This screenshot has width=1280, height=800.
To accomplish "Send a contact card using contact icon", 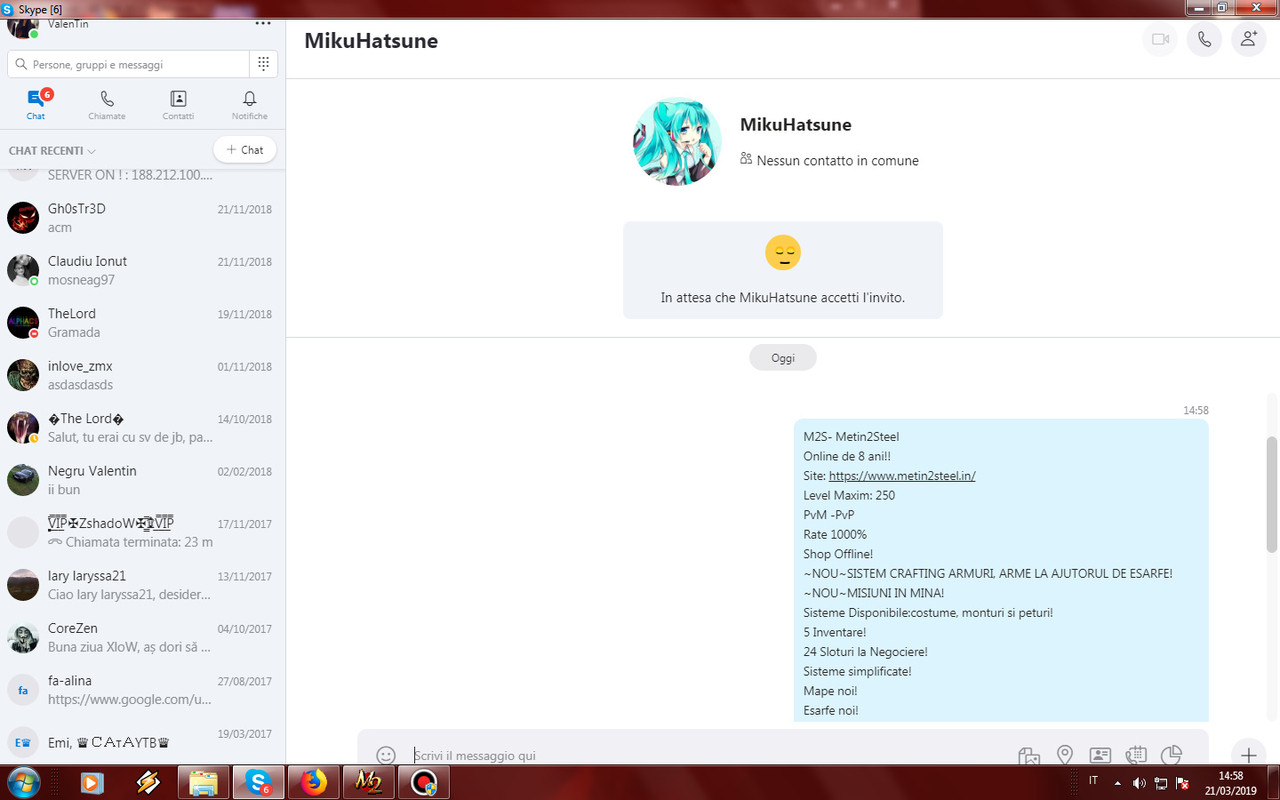I will 1100,755.
